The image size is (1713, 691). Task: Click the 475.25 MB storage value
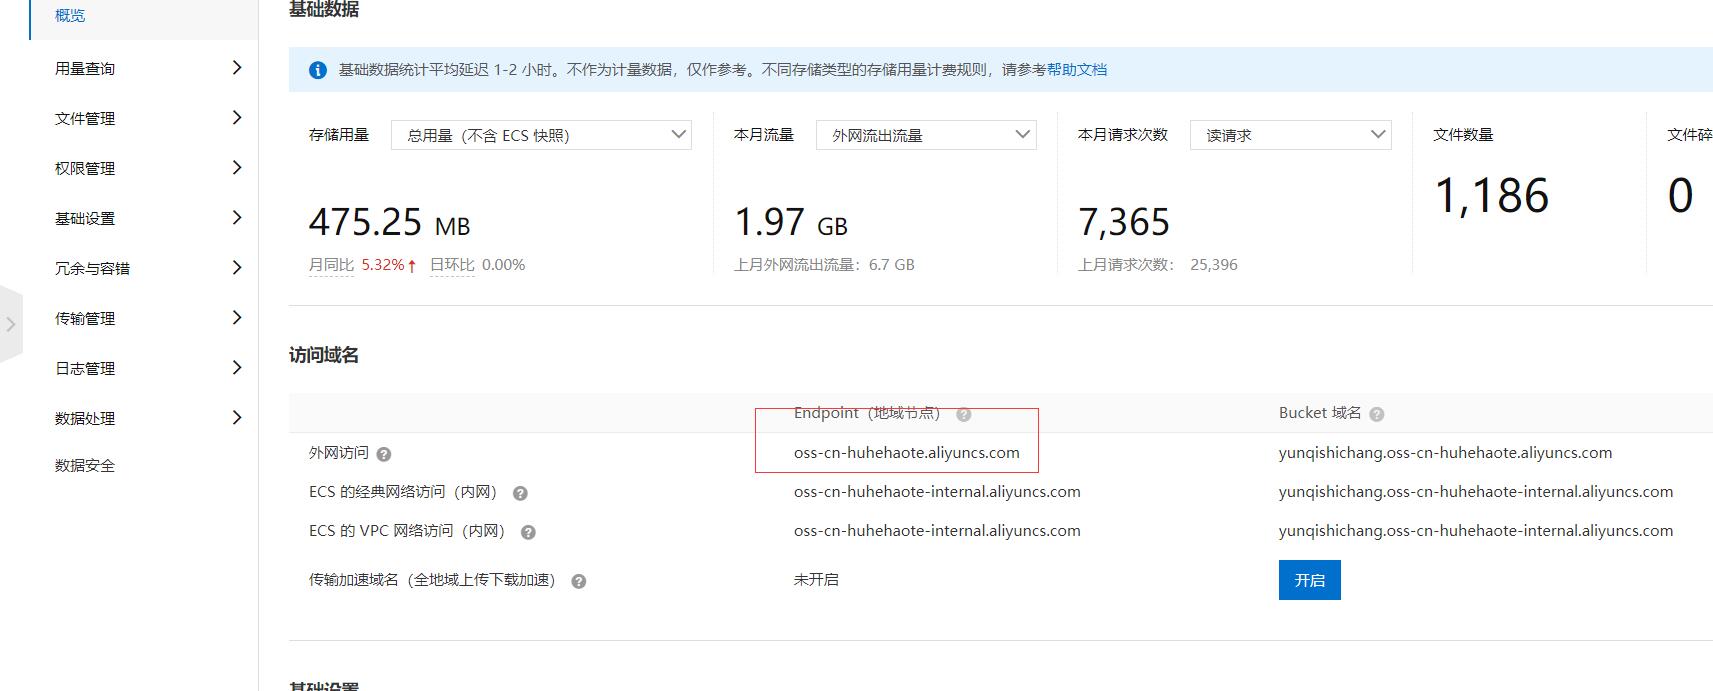point(389,222)
